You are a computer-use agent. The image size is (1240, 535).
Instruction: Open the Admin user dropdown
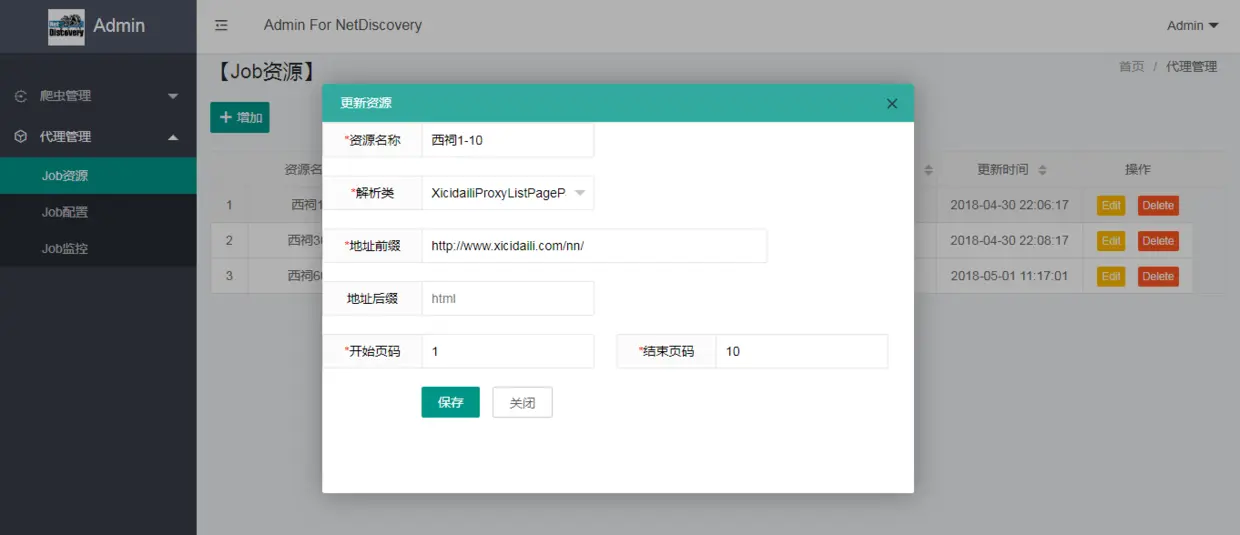pyautogui.click(x=1193, y=26)
